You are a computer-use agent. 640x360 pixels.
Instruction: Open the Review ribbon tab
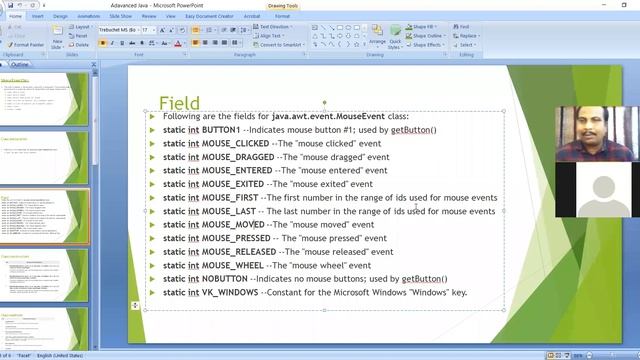149,16
